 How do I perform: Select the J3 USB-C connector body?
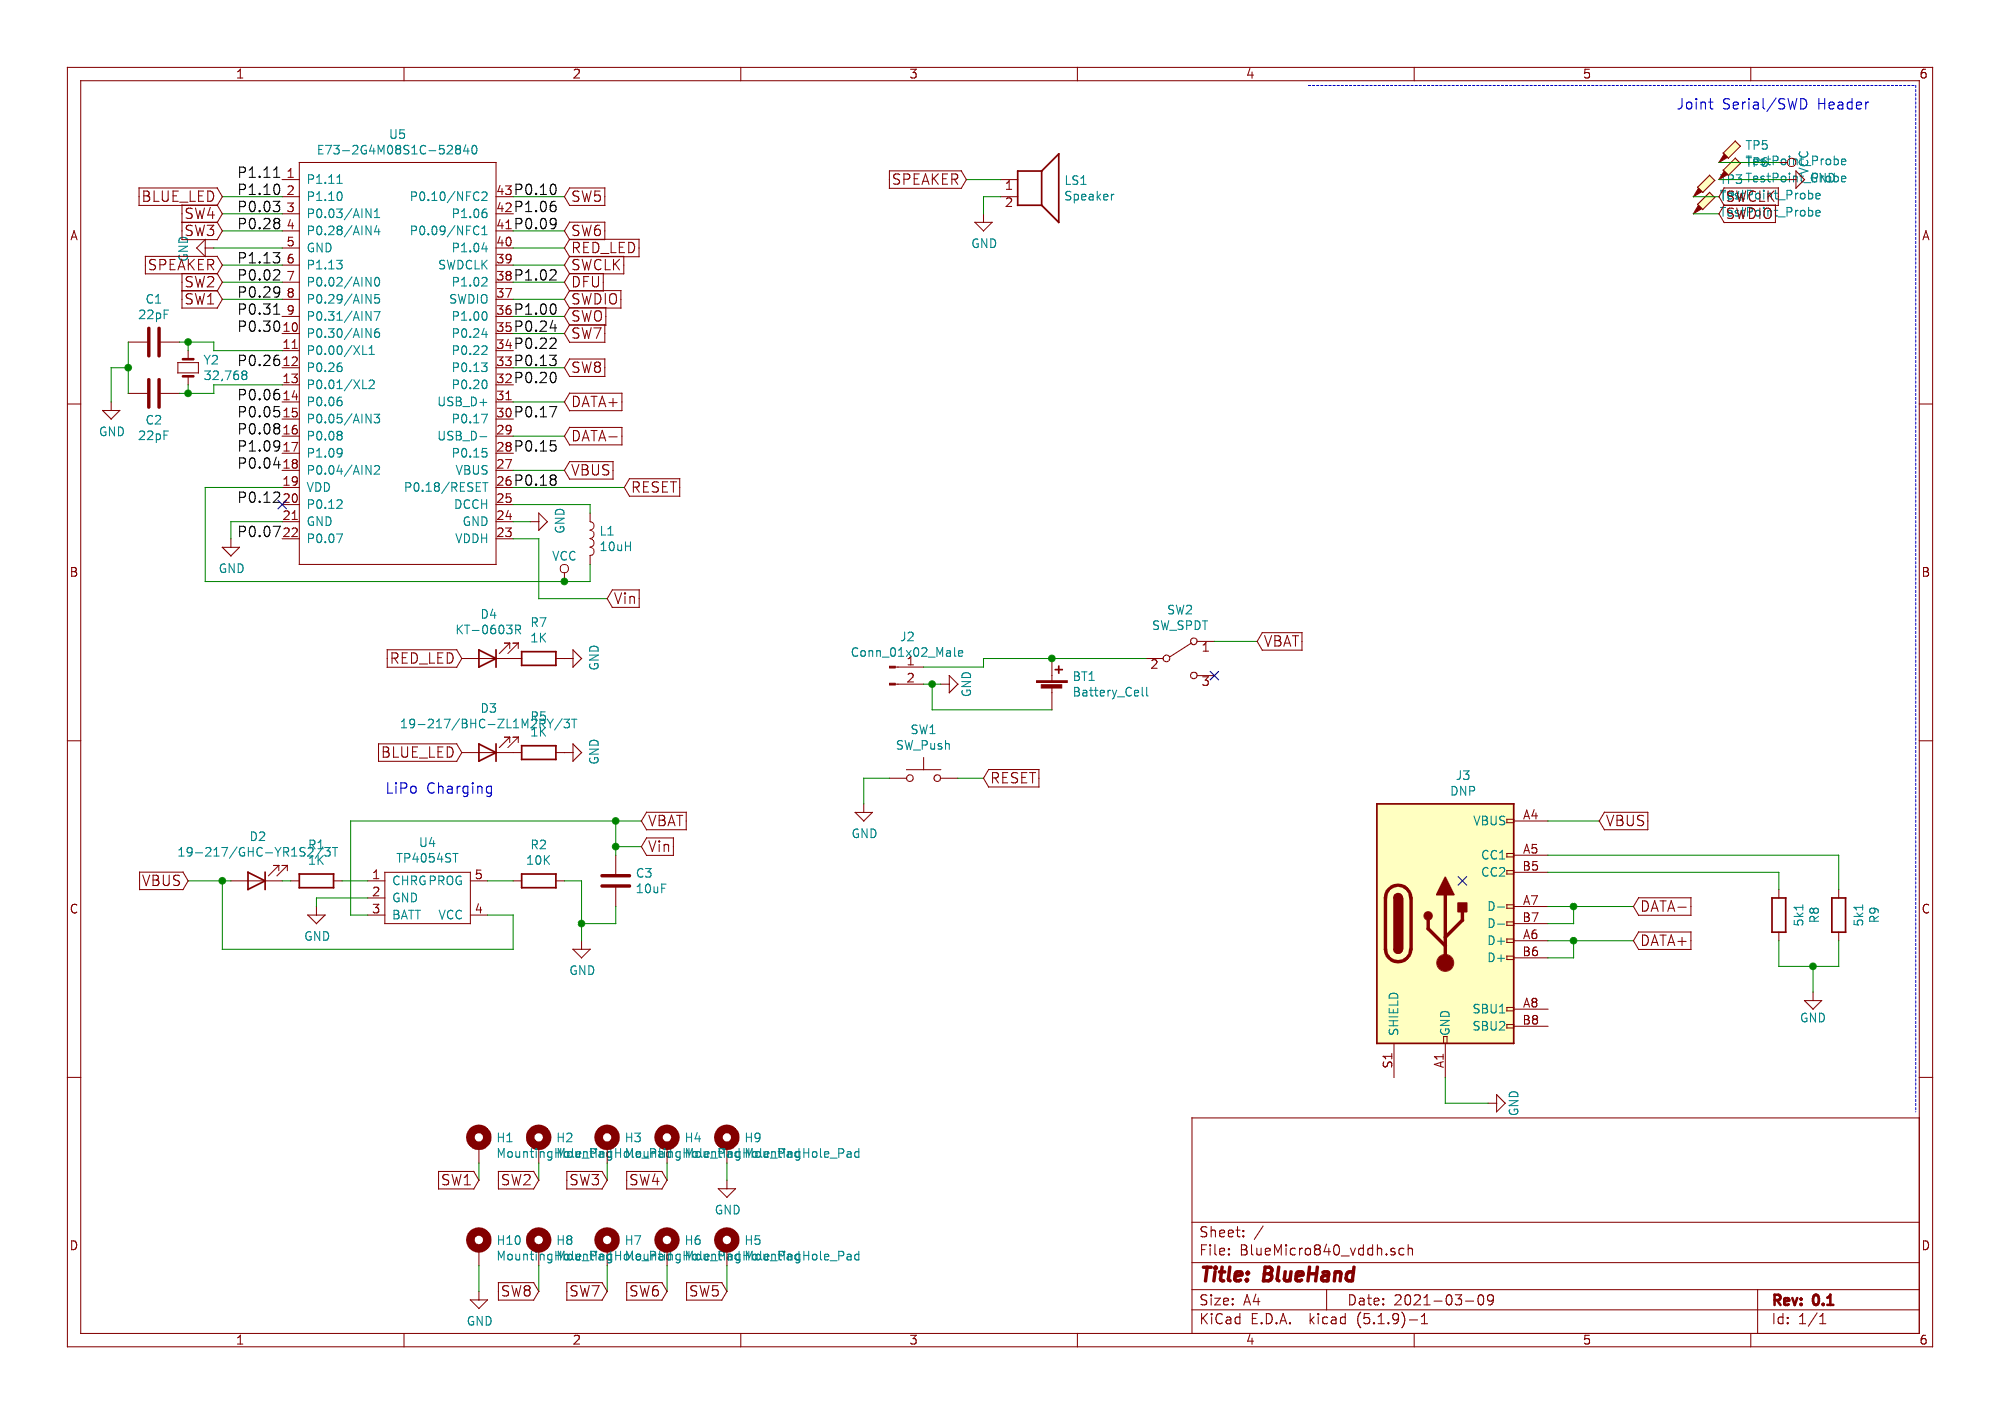1445,923
